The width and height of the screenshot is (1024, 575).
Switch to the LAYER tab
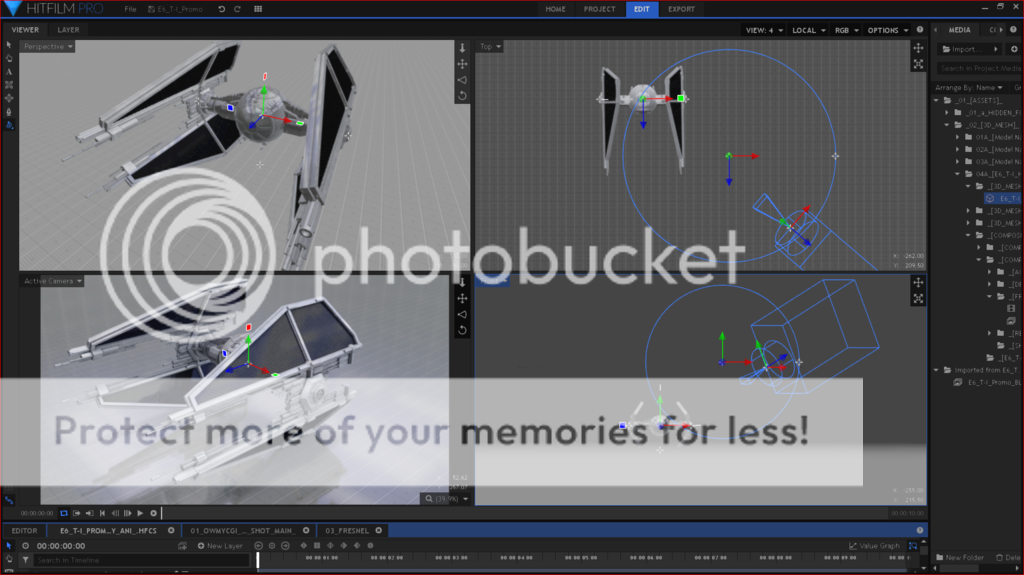(68, 30)
